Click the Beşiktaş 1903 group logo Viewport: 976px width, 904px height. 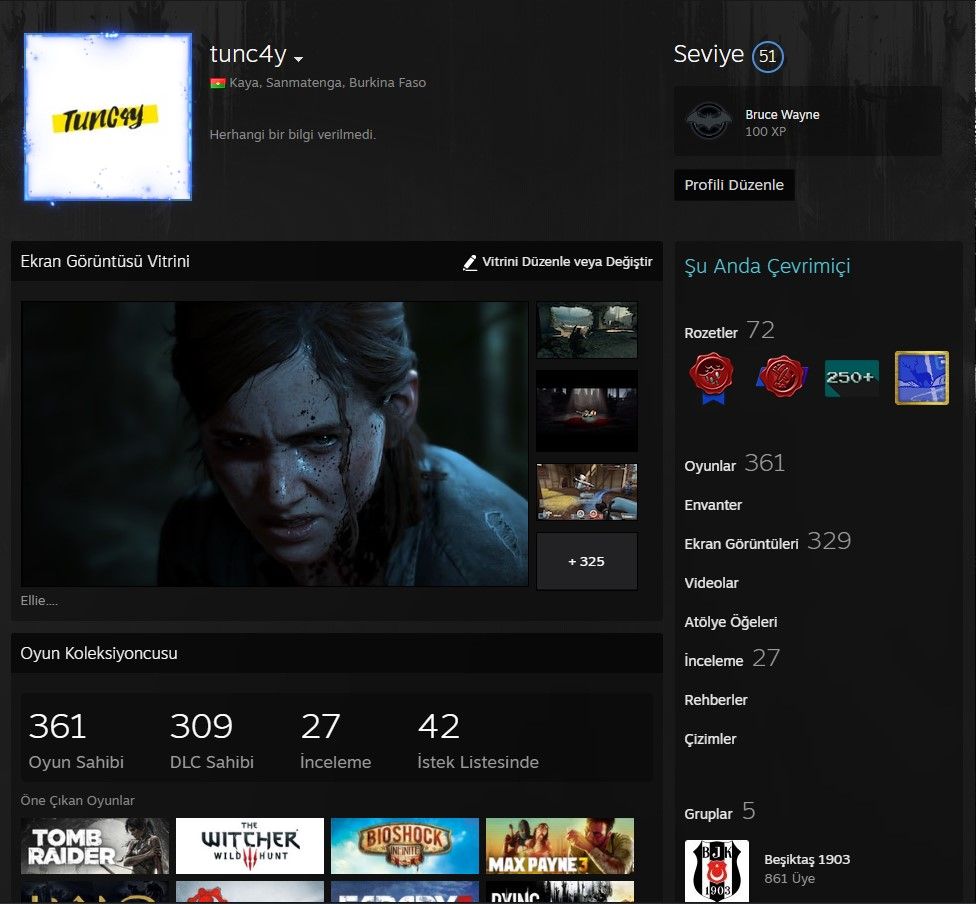(x=716, y=871)
